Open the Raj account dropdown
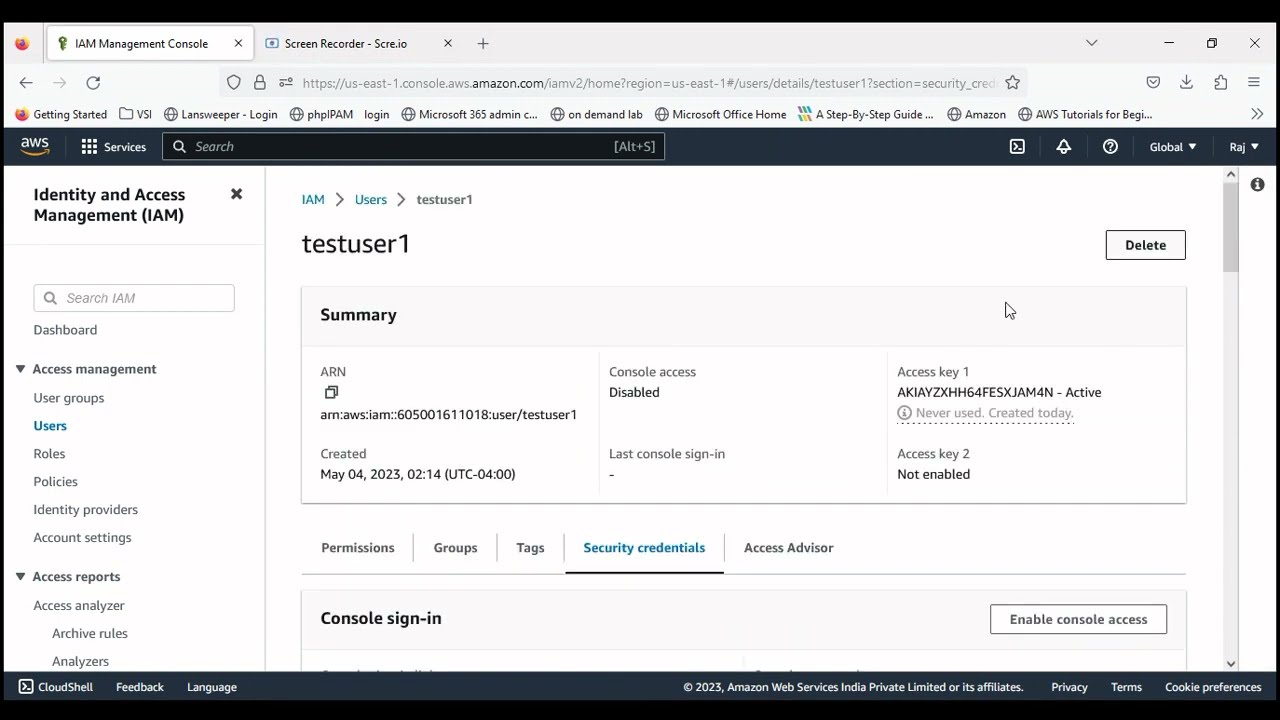This screenshot has height=720, width=1280. tap(1244, 147)
